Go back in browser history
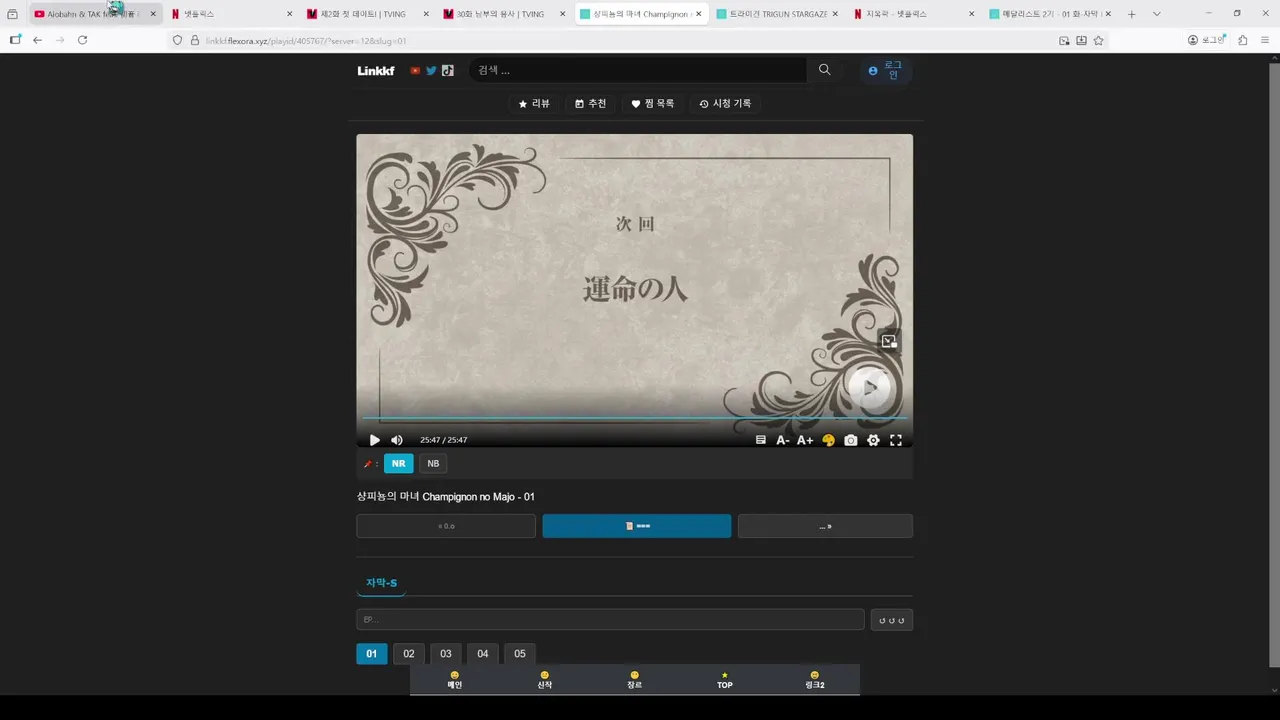Screen dimensions: 1280x720 [x=37, y=40]
